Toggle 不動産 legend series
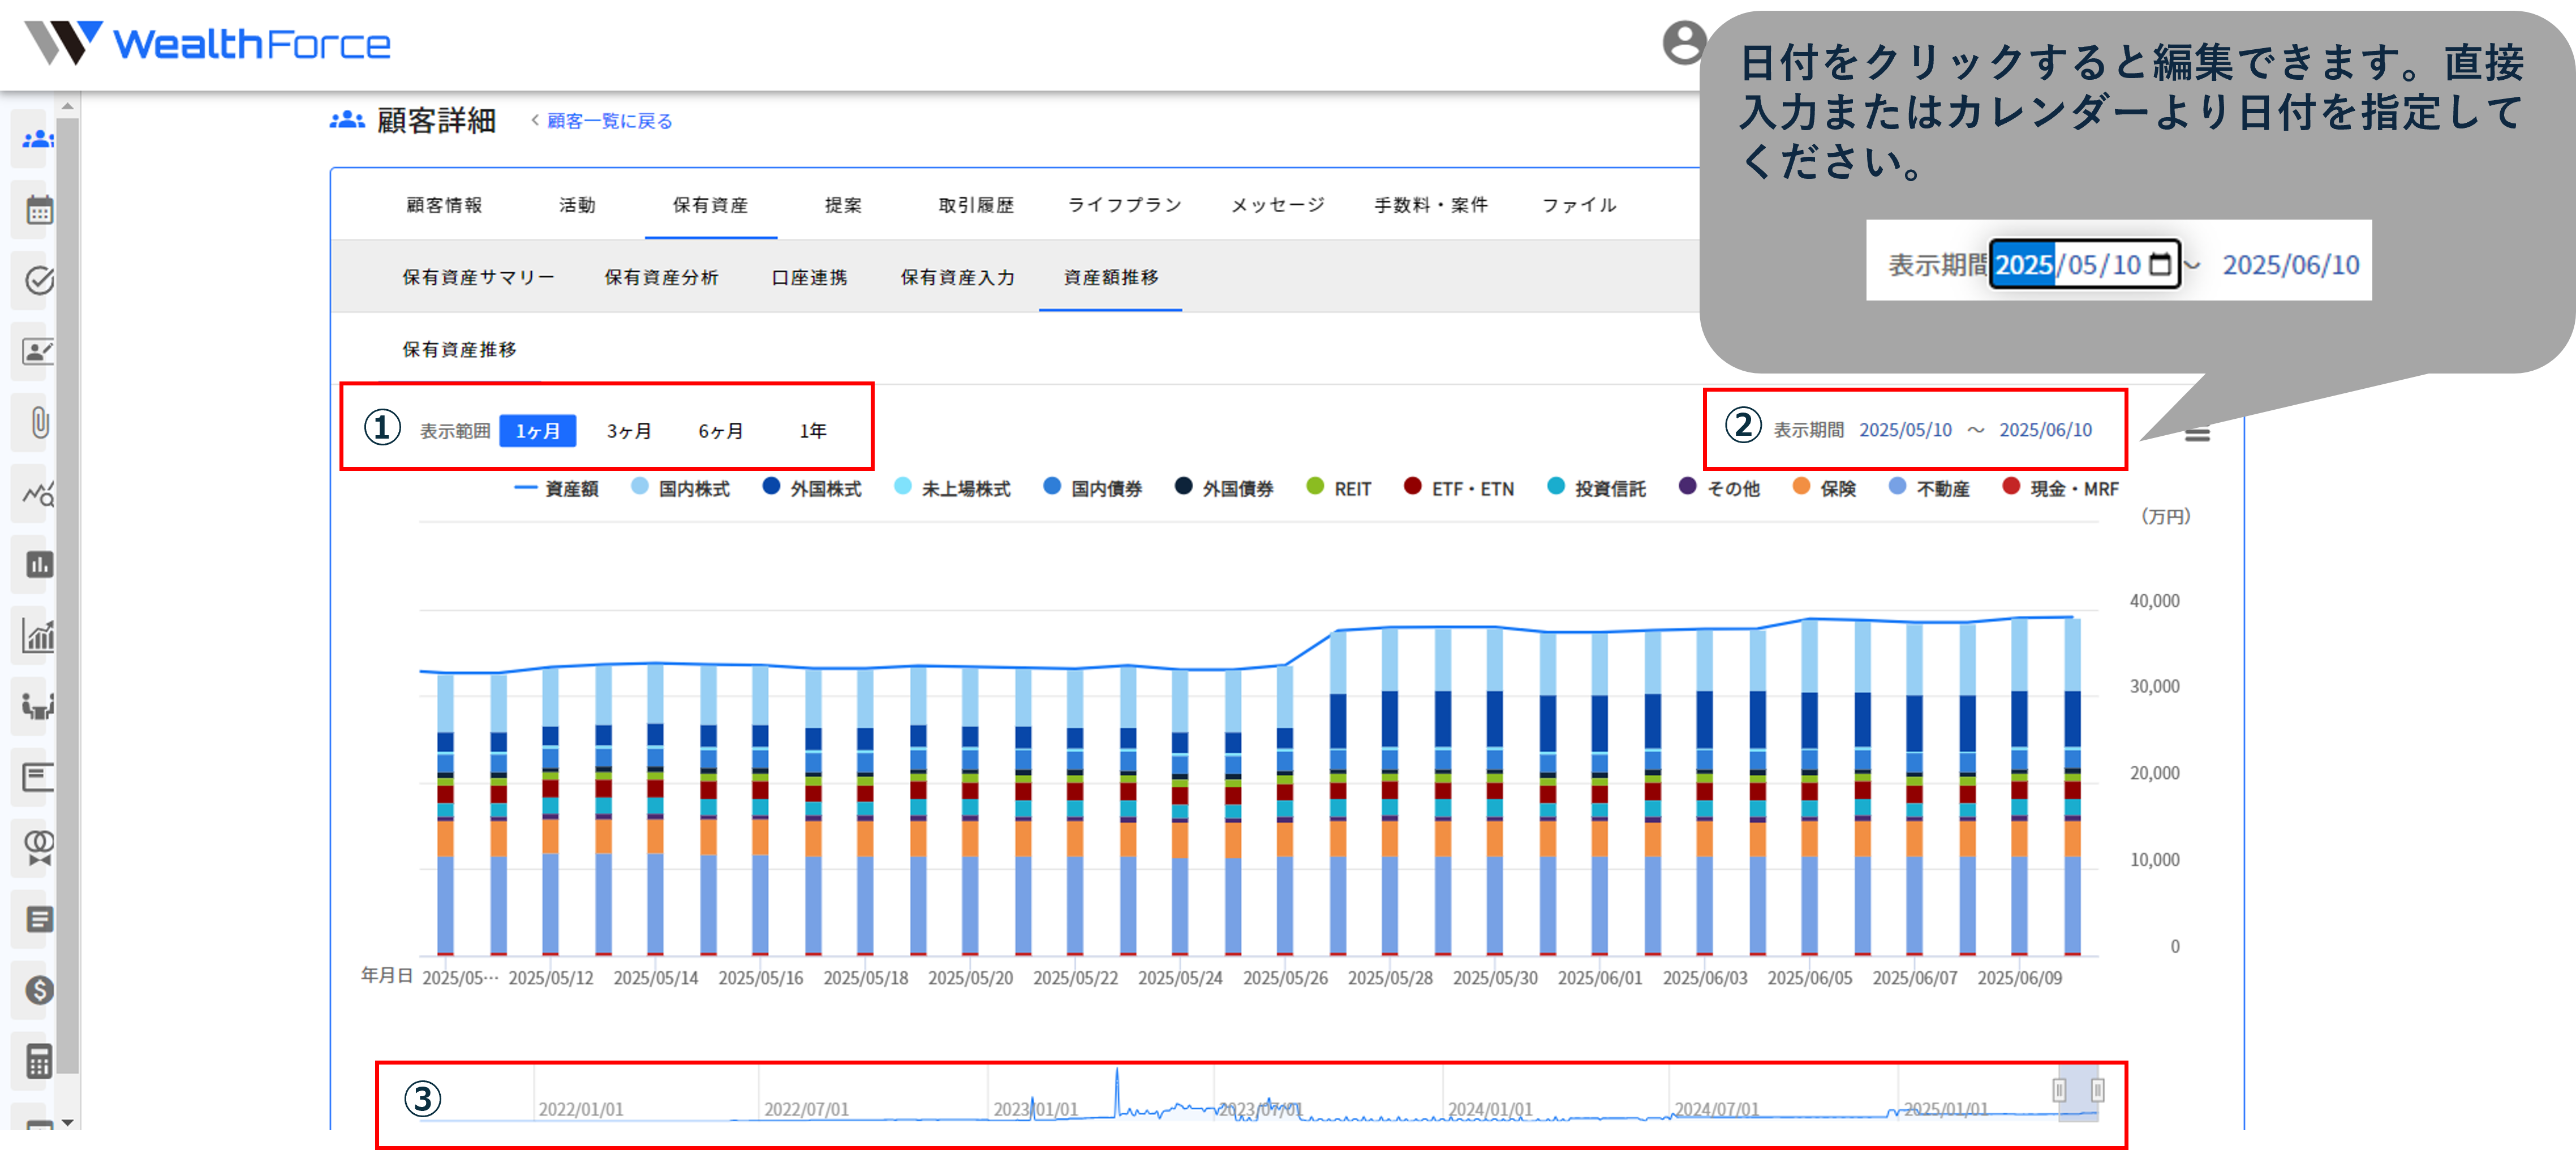This screenshot has width=2576, height=1150. coord(1929,488)
